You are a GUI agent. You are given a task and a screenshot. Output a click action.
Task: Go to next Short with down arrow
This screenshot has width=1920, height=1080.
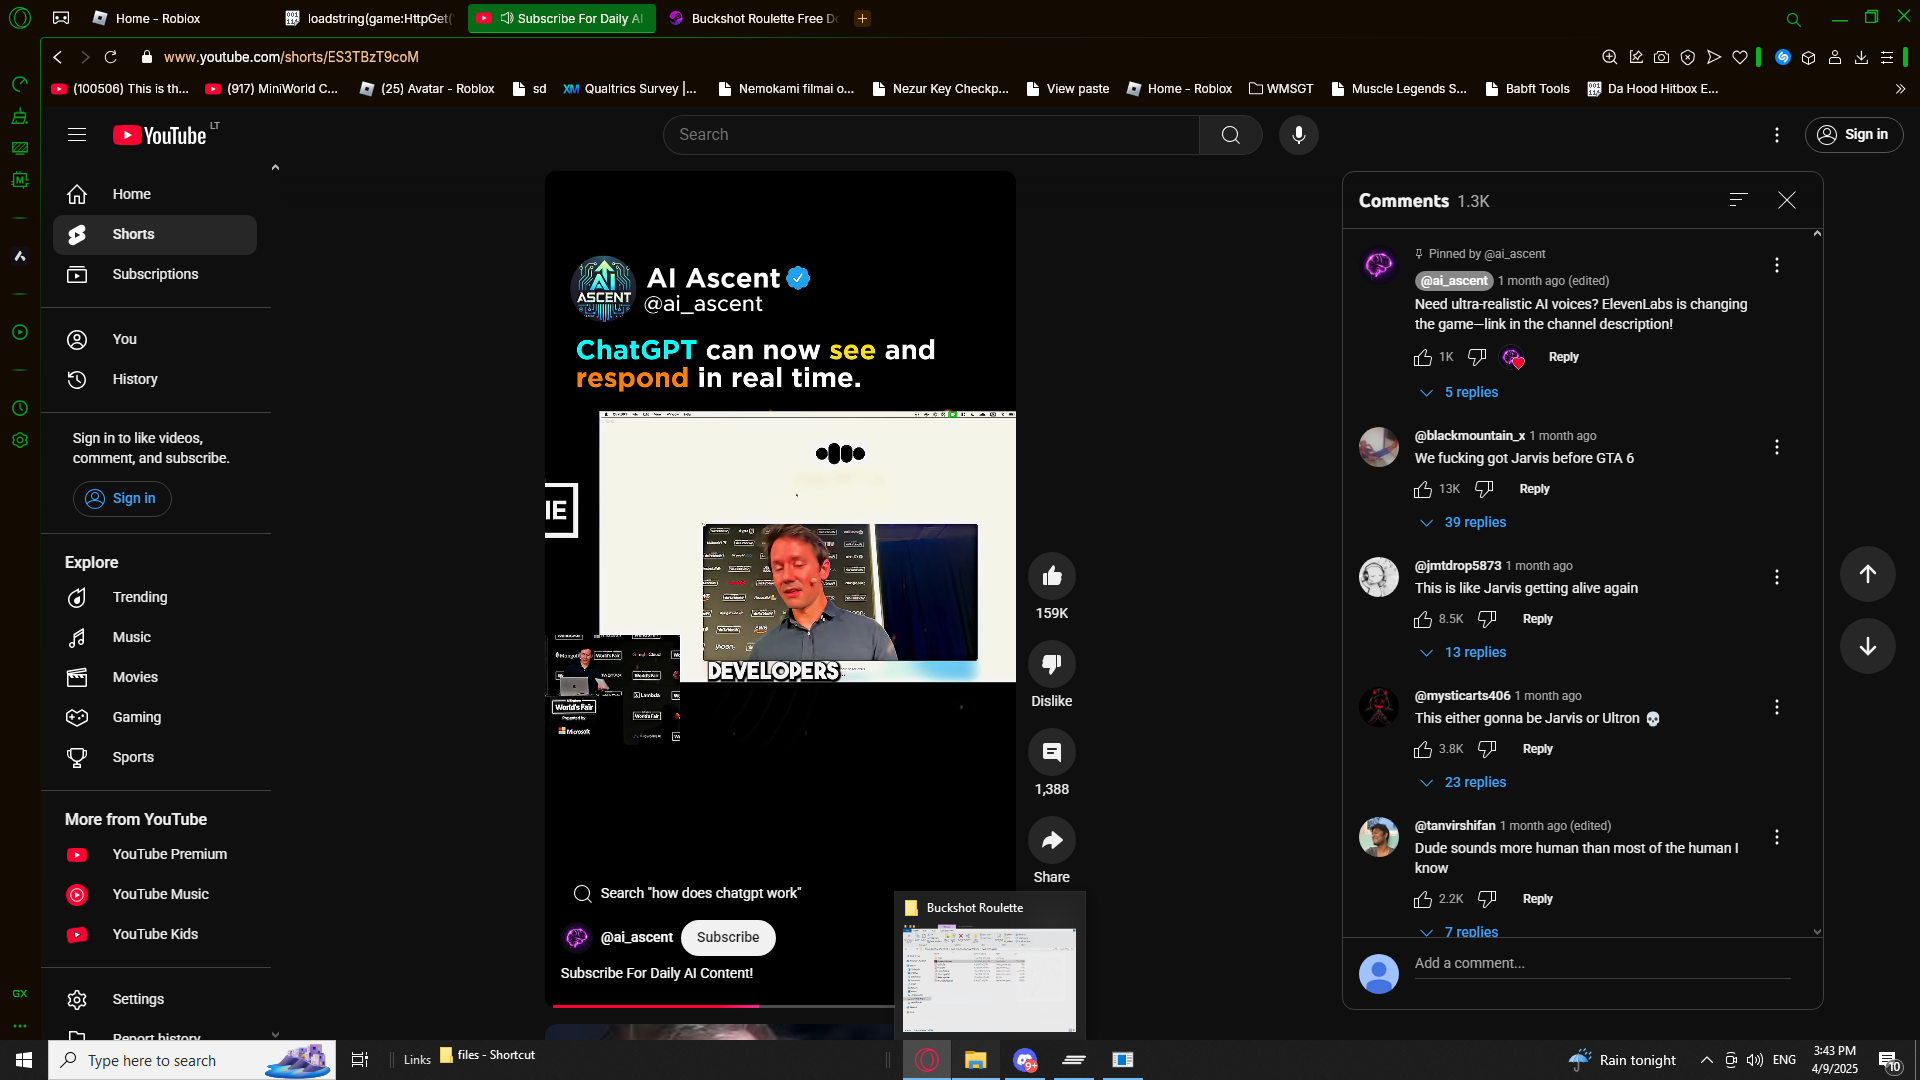1867,646
